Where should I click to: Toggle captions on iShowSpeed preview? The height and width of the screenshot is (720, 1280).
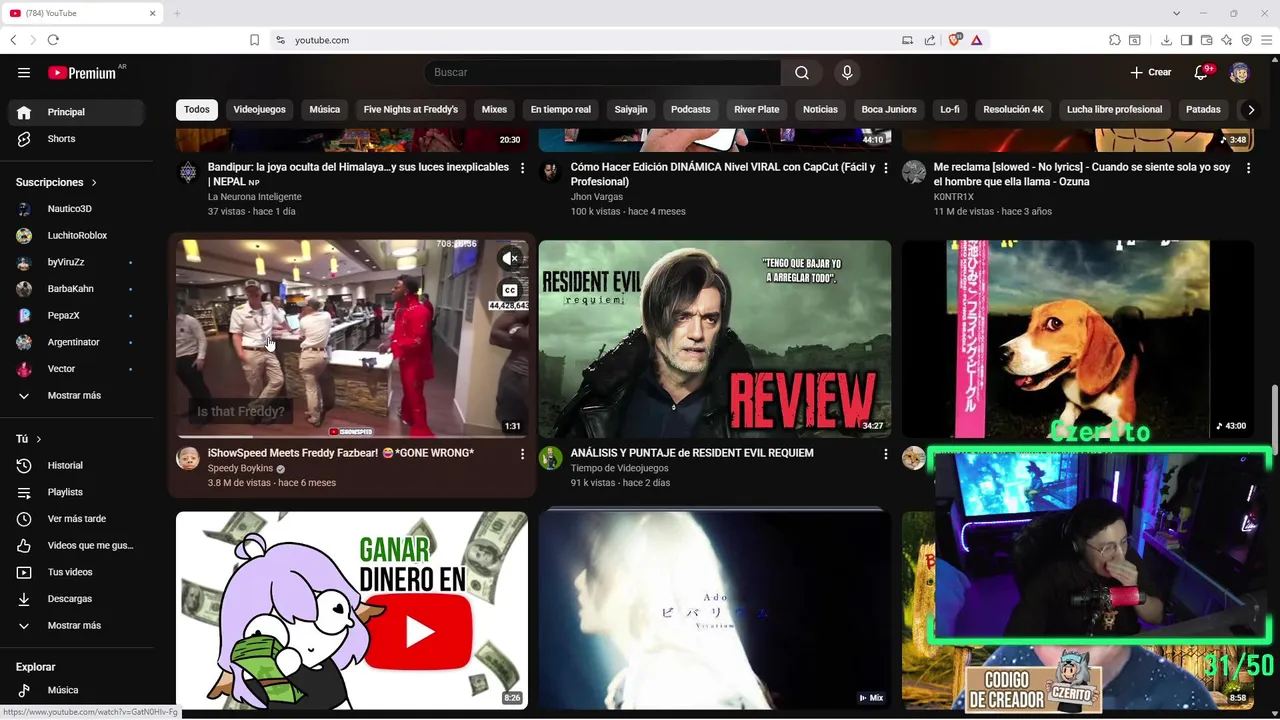[510, 290]
